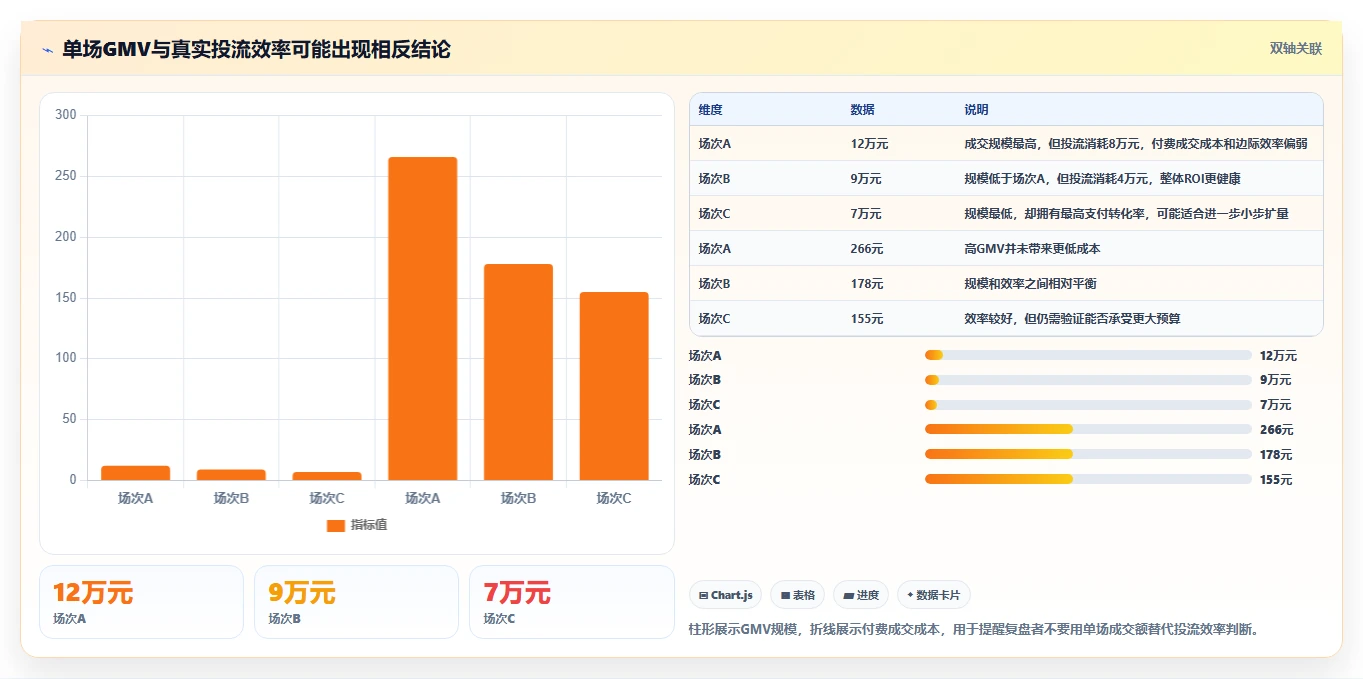
Task: Click the note starting 成交规模最高
Action: (x=1135, y=144)
